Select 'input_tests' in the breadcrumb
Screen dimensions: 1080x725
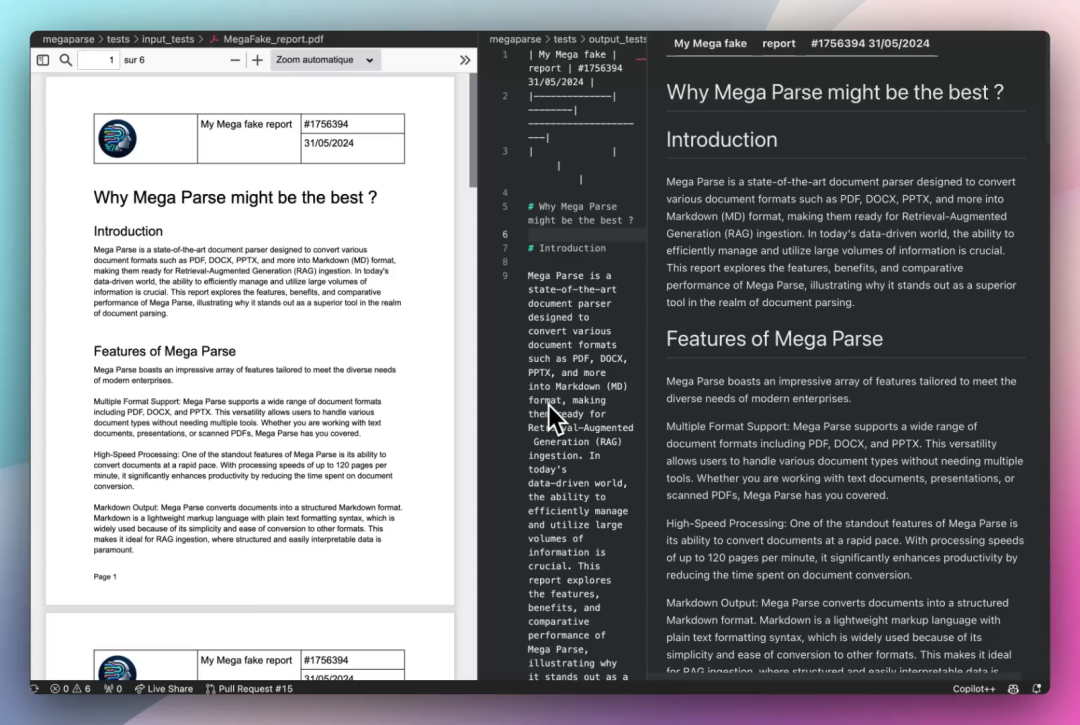(168, 39)
